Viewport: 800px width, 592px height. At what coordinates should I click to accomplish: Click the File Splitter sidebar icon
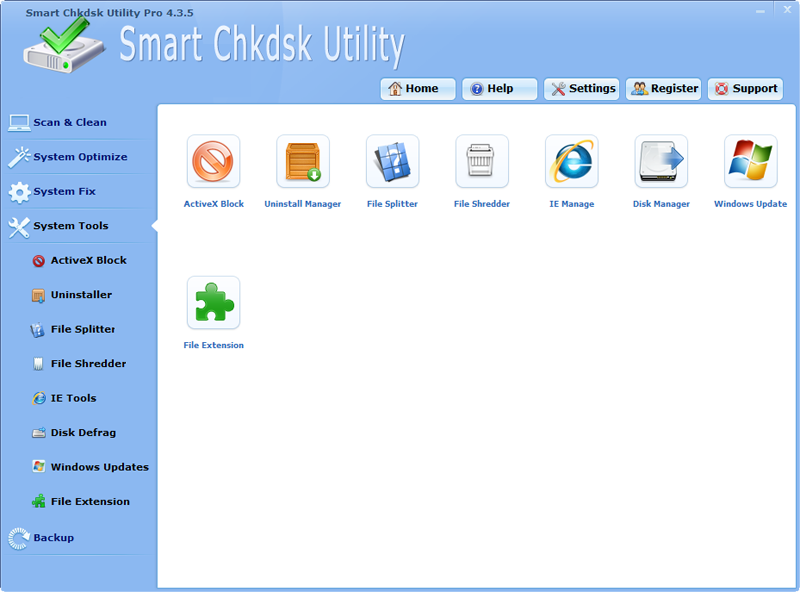pyautogui.click(x=38, y=330)
